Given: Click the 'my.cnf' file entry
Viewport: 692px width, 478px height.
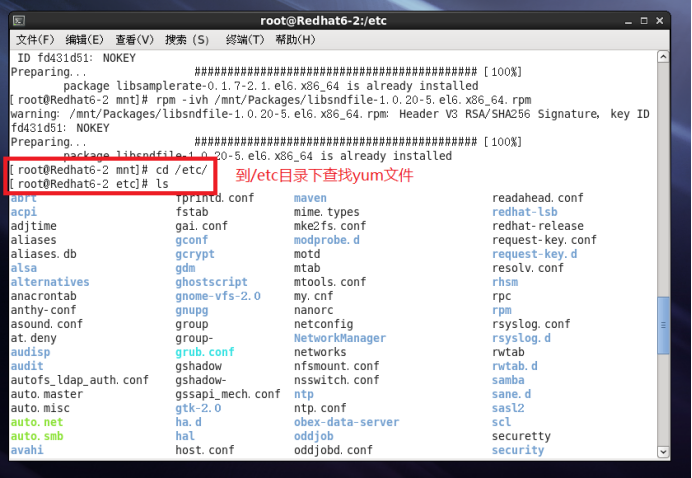Looking at the screenshot, I should pyautogui.click(x=314, y=296).
